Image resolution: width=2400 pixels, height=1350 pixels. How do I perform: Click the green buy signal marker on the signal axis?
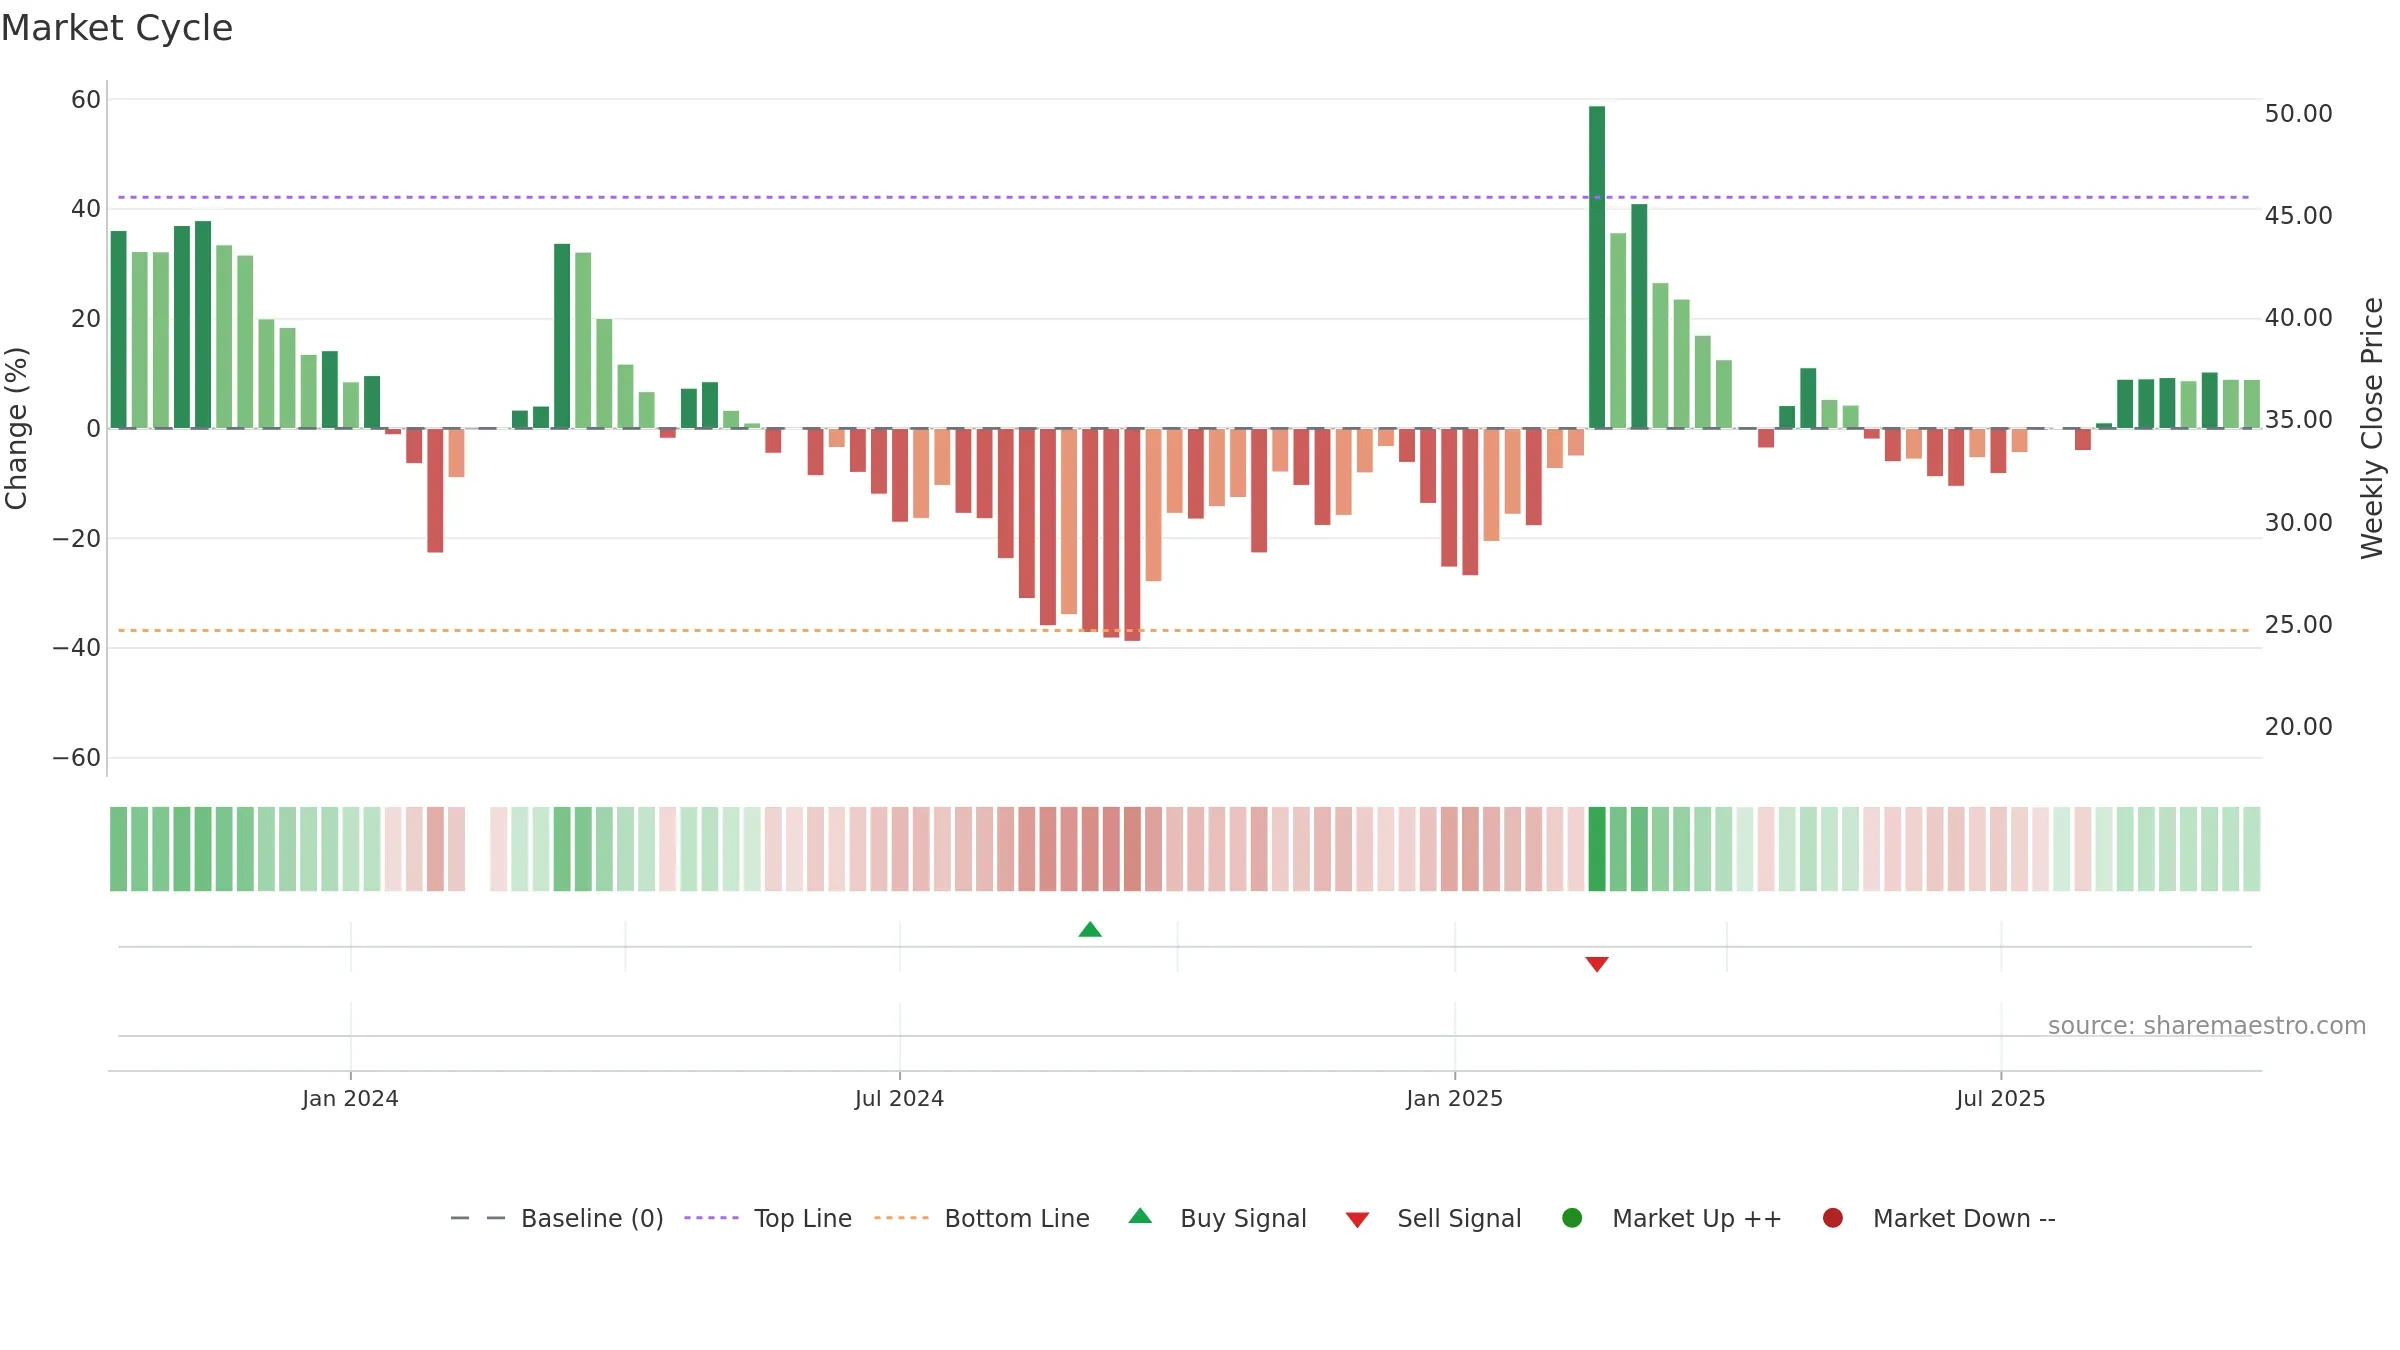(x=1090, y=930)
